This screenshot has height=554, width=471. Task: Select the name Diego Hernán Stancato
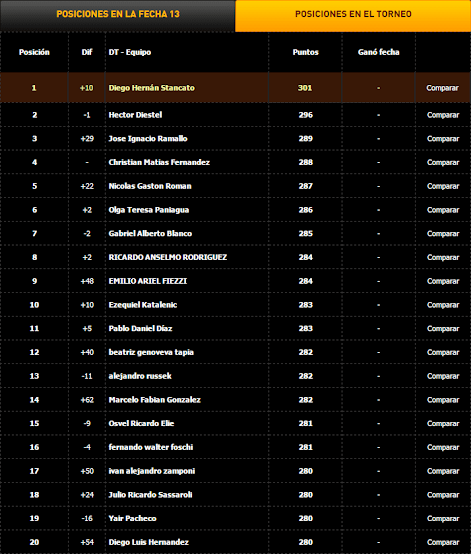click(x=152, y=88)
